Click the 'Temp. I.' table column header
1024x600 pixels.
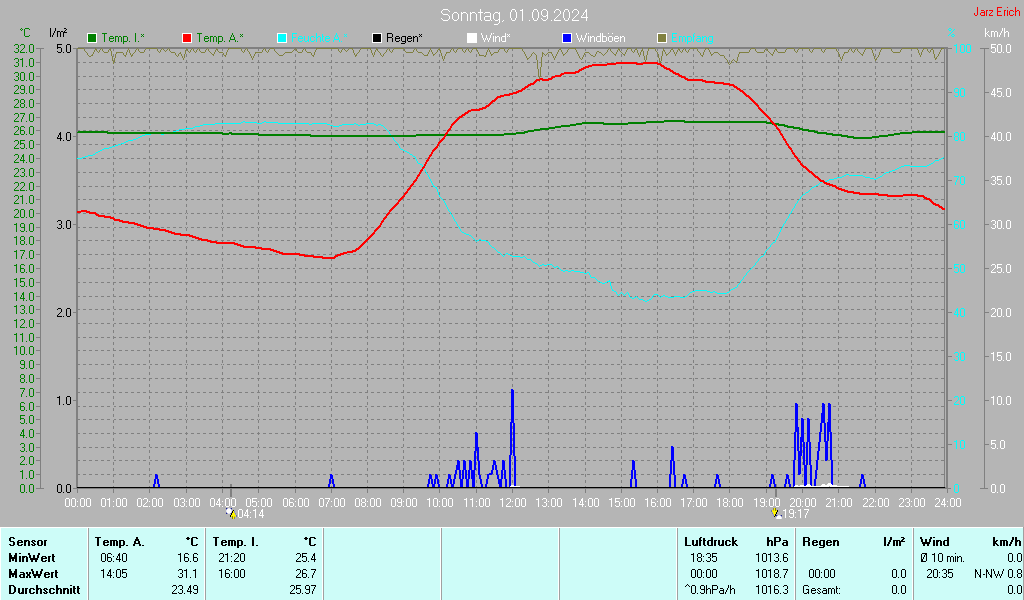(x=236, y=542)
